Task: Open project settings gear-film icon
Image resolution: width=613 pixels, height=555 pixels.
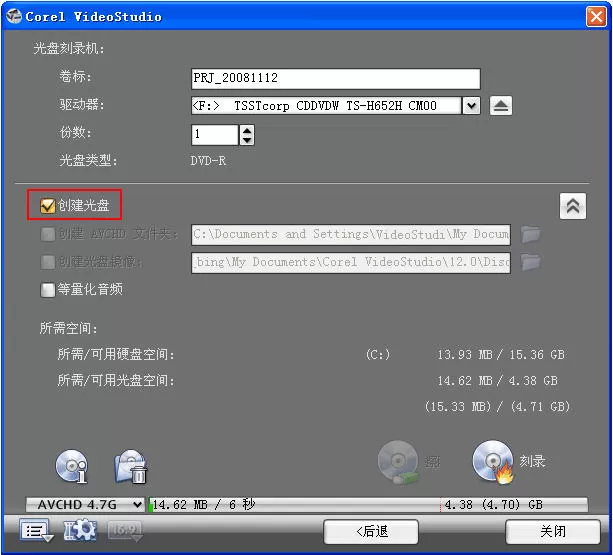Action: [80, 531]
